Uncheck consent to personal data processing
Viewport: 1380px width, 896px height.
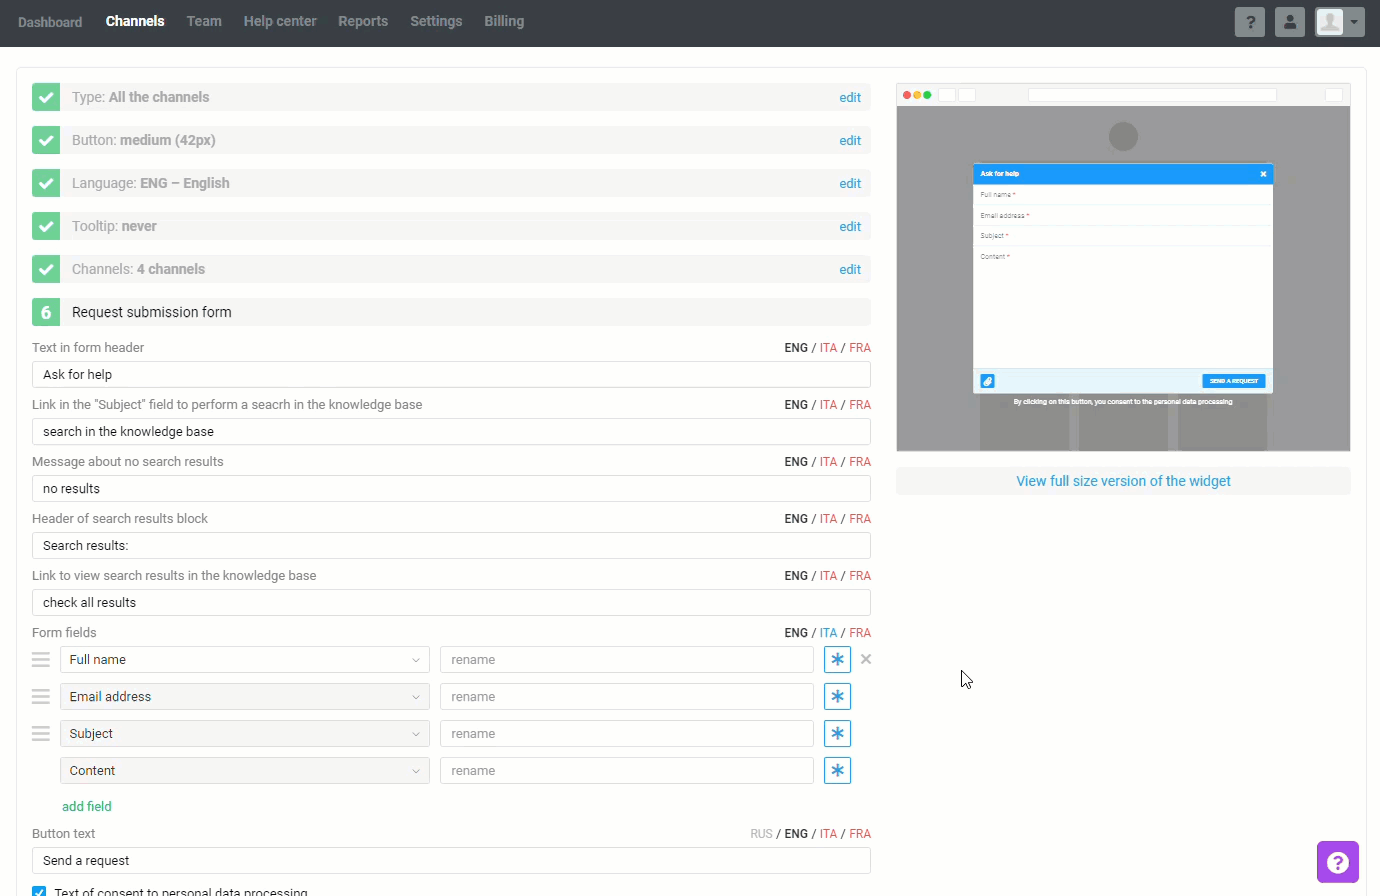(x=38, y=890)
